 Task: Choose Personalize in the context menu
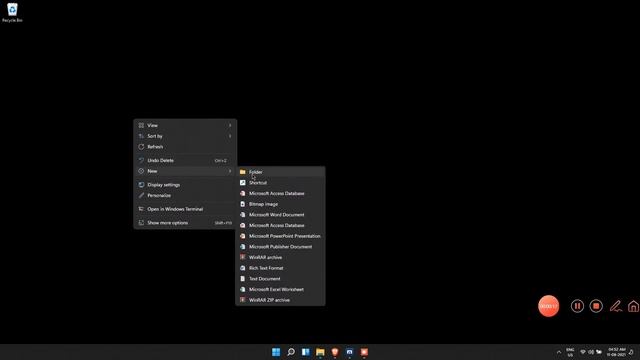[185, 196]
